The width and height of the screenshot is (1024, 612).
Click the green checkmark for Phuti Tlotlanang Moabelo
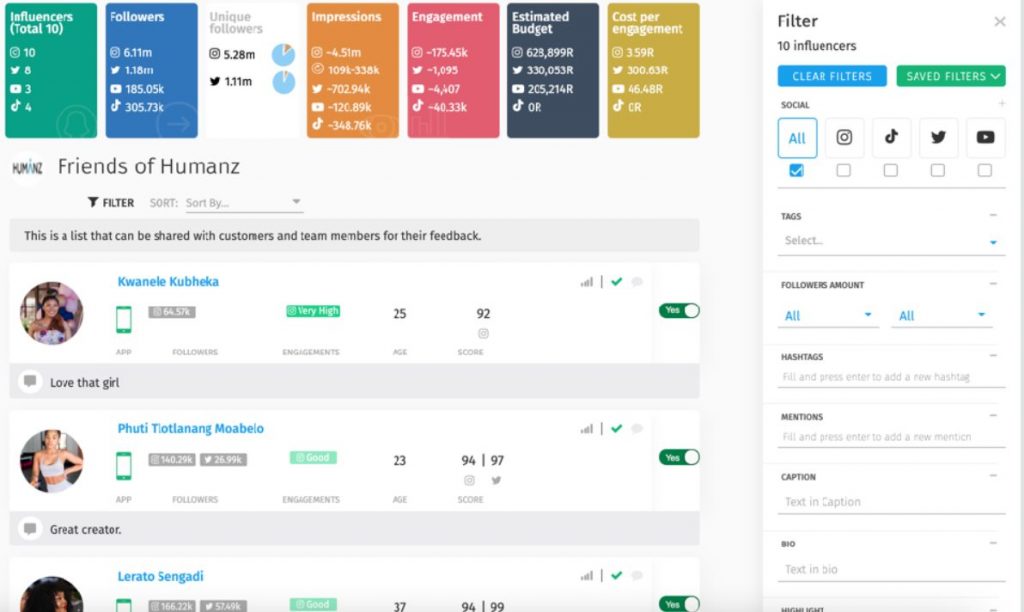[616, 428]
